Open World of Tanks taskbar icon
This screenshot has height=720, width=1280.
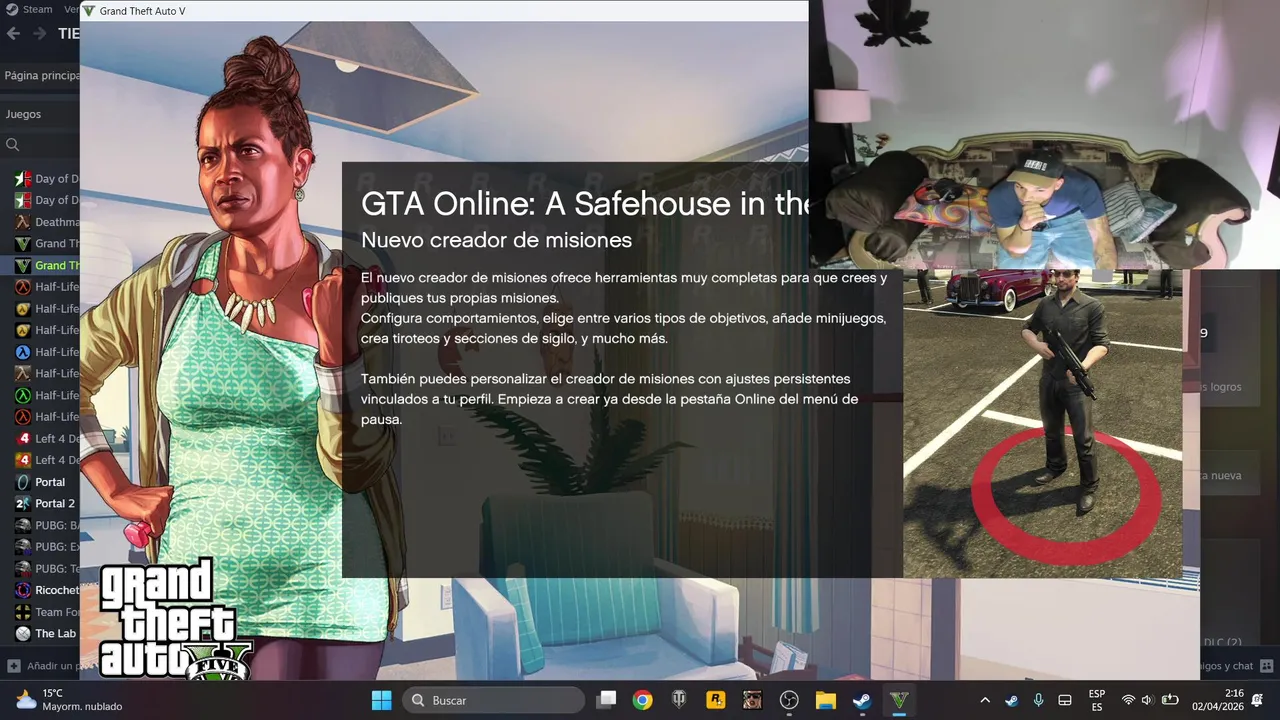click(x=679, y=700)
